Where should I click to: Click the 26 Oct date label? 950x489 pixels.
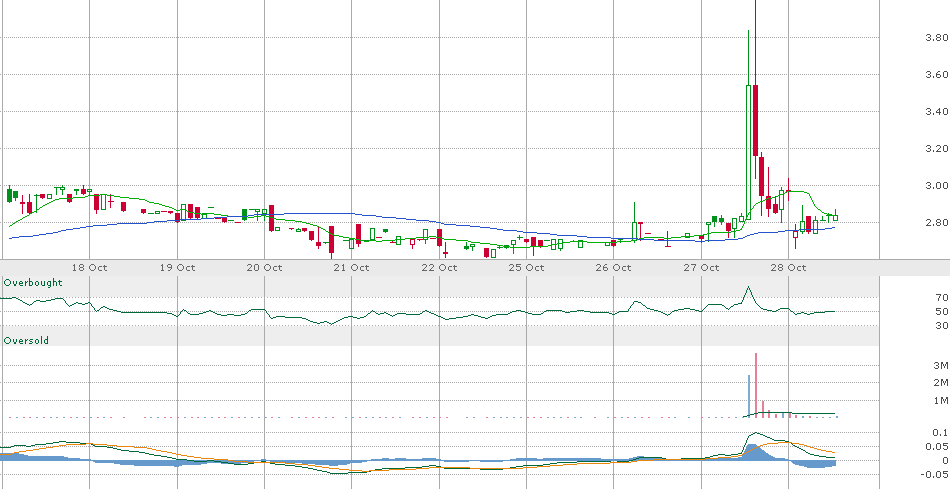(614, 267)
